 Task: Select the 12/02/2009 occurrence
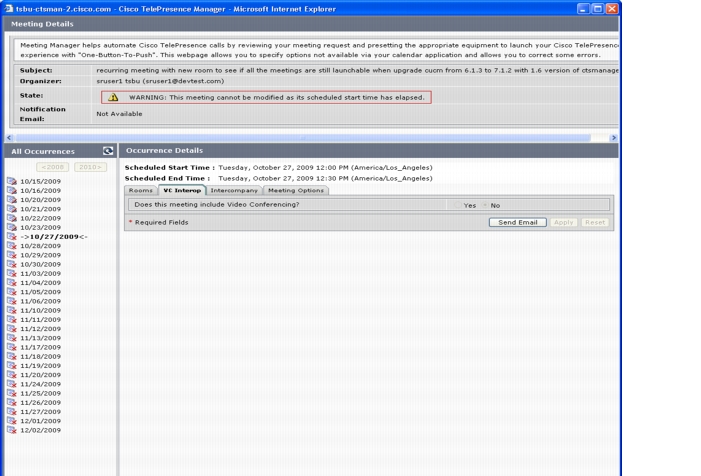(x=40, y=430)
